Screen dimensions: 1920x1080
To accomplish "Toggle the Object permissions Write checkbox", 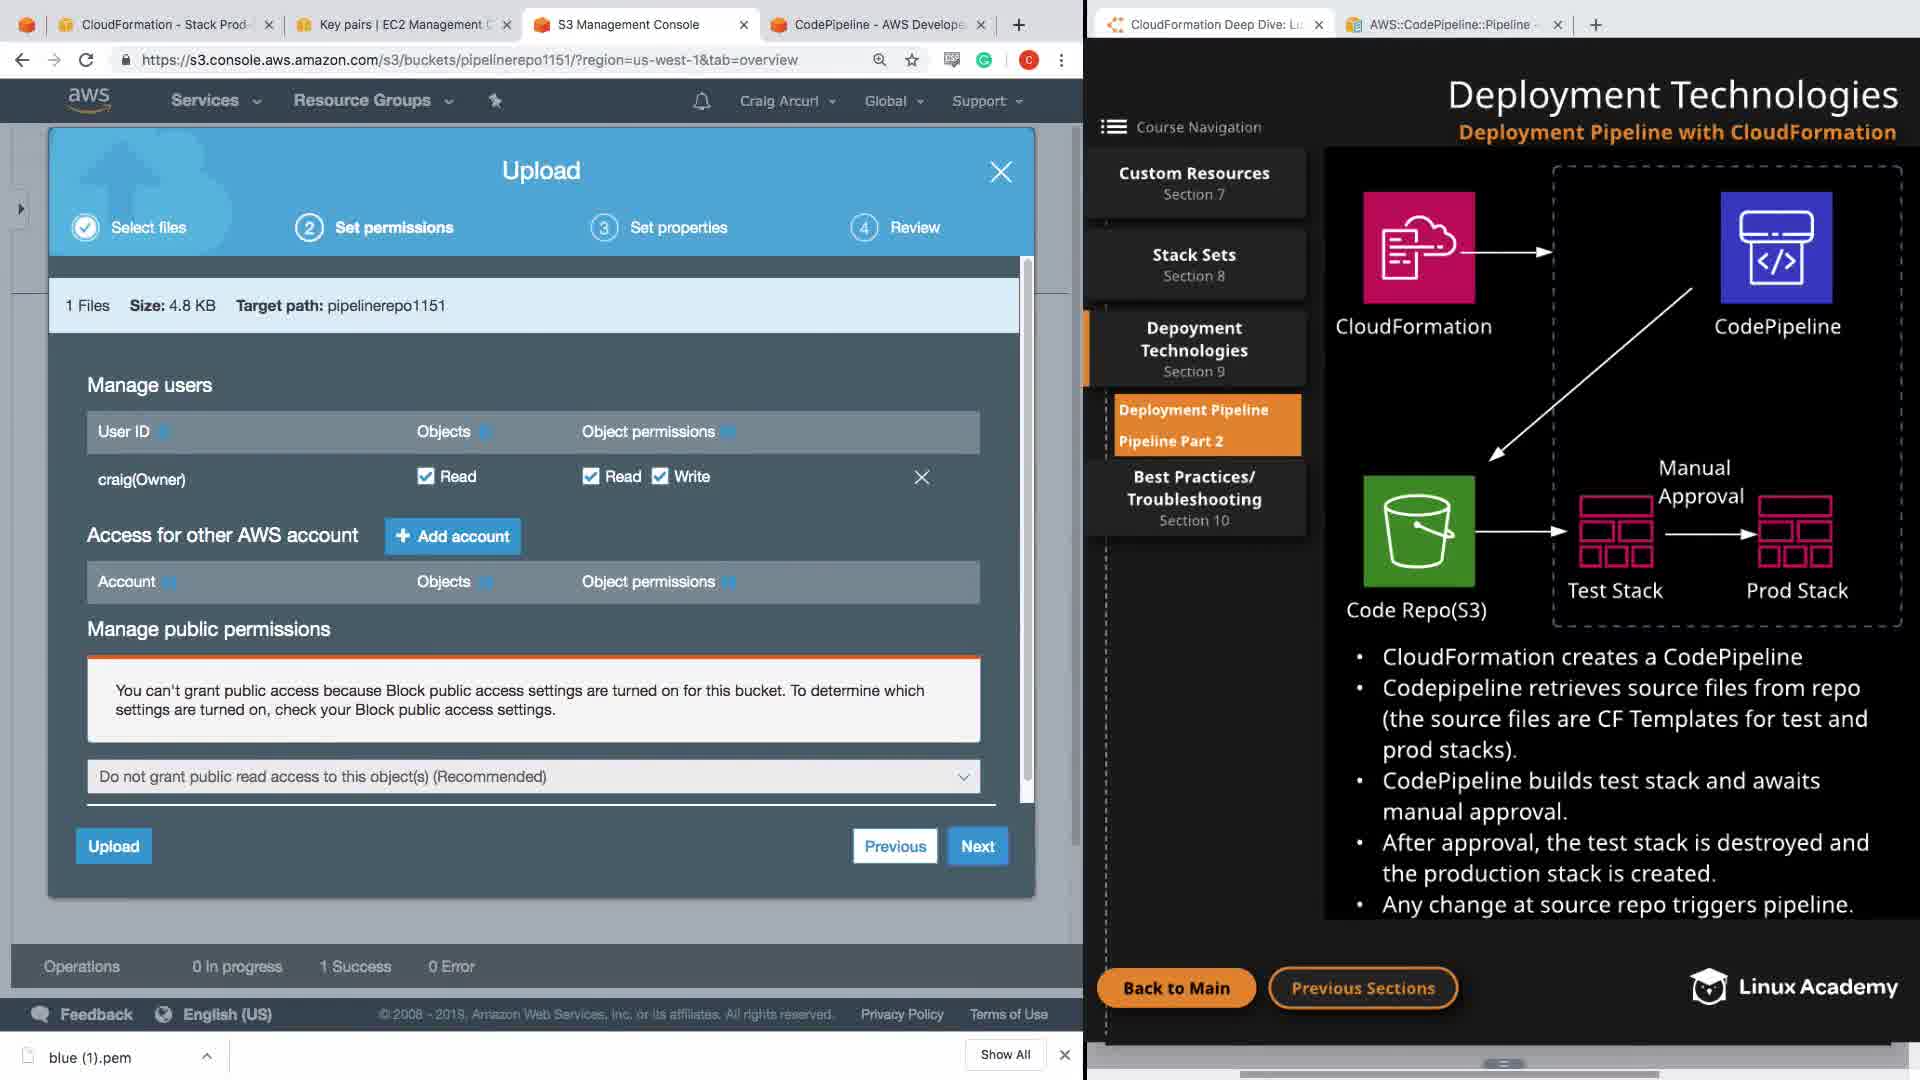I will coord(660,476).
